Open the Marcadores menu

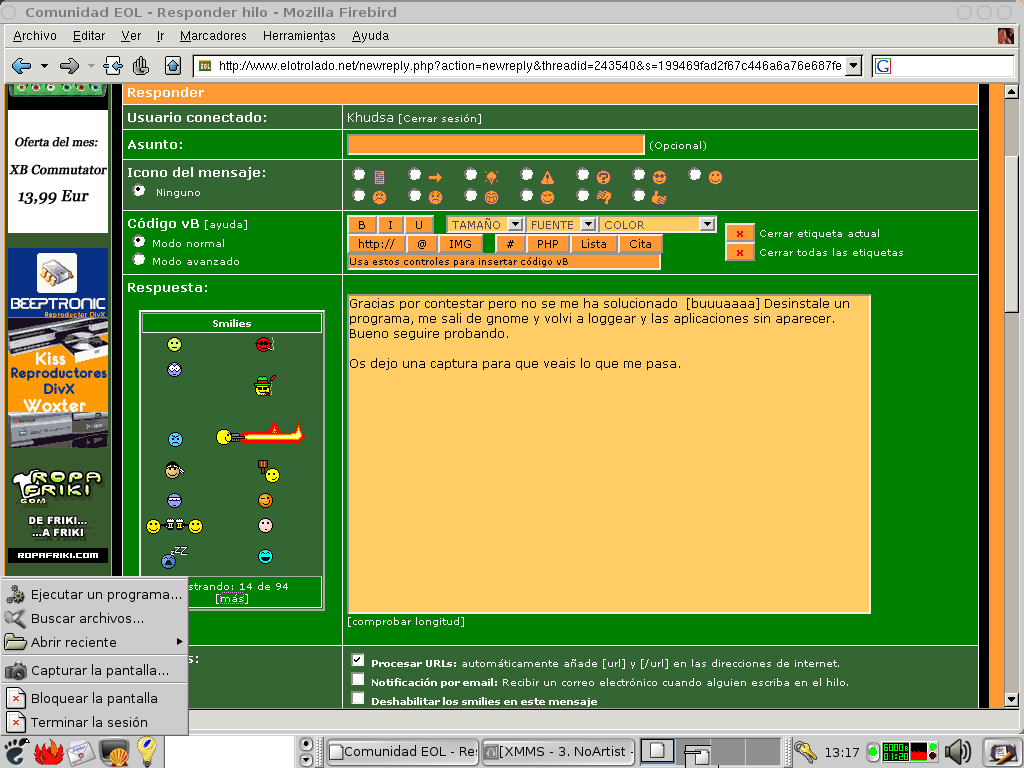[x=213, y=36]
